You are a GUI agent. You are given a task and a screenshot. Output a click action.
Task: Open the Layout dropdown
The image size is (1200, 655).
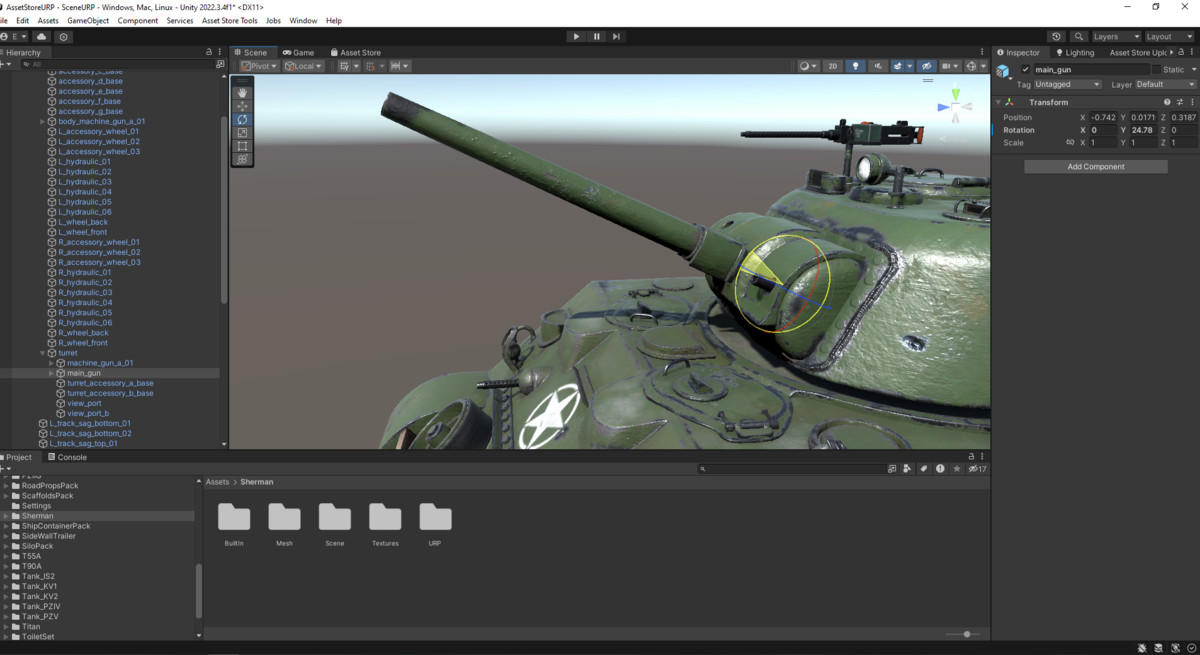[x=1170, y=36]
